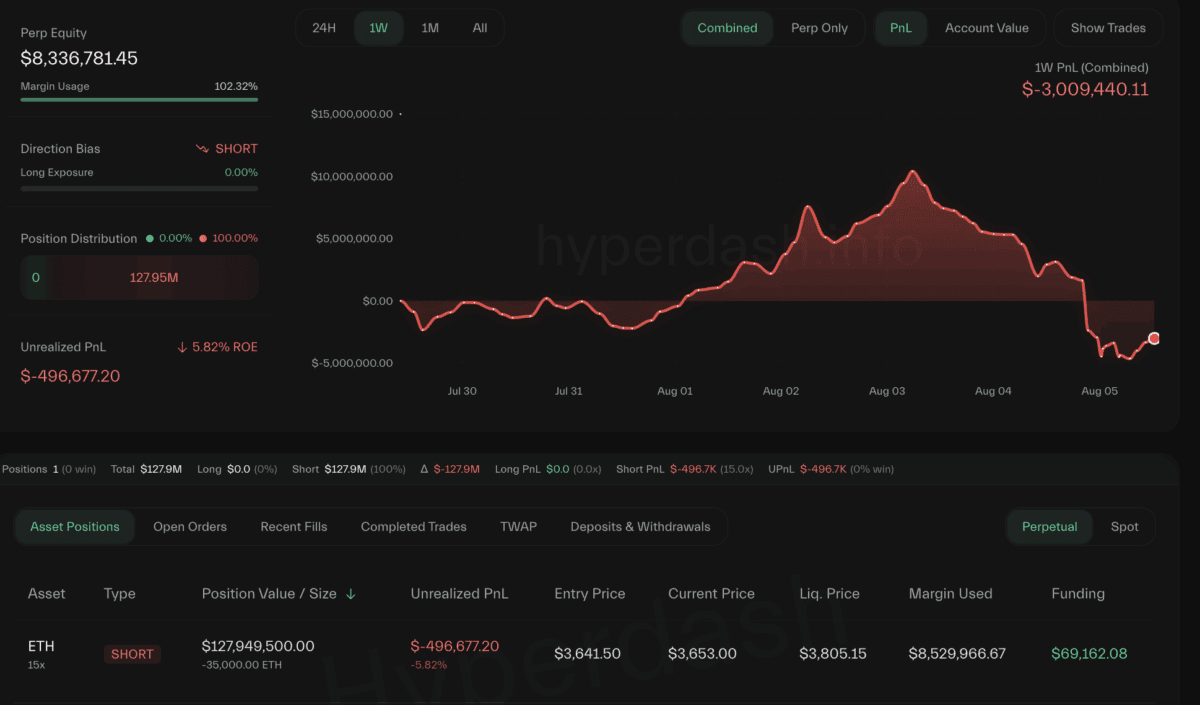Click the Short PnL summary value
Viewport: 1200px width, 705px height.
[x=693, y=469]
